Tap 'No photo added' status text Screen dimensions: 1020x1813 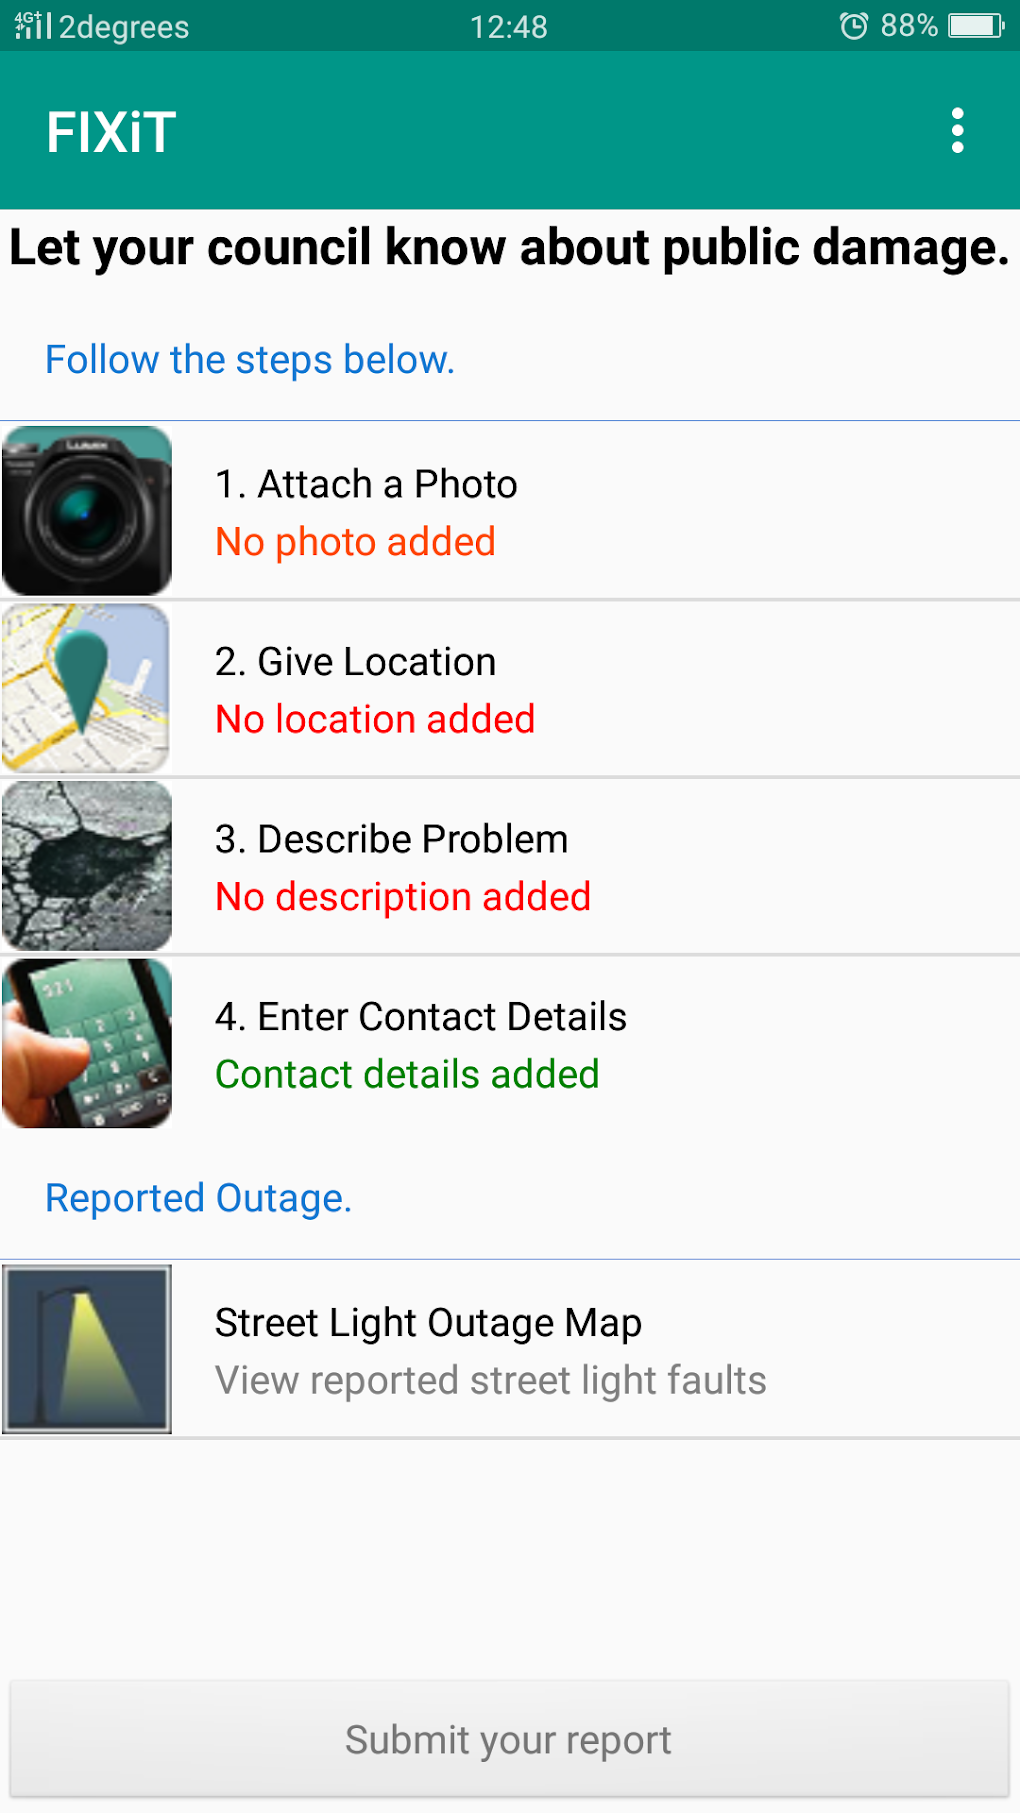(x=355, y=542)
